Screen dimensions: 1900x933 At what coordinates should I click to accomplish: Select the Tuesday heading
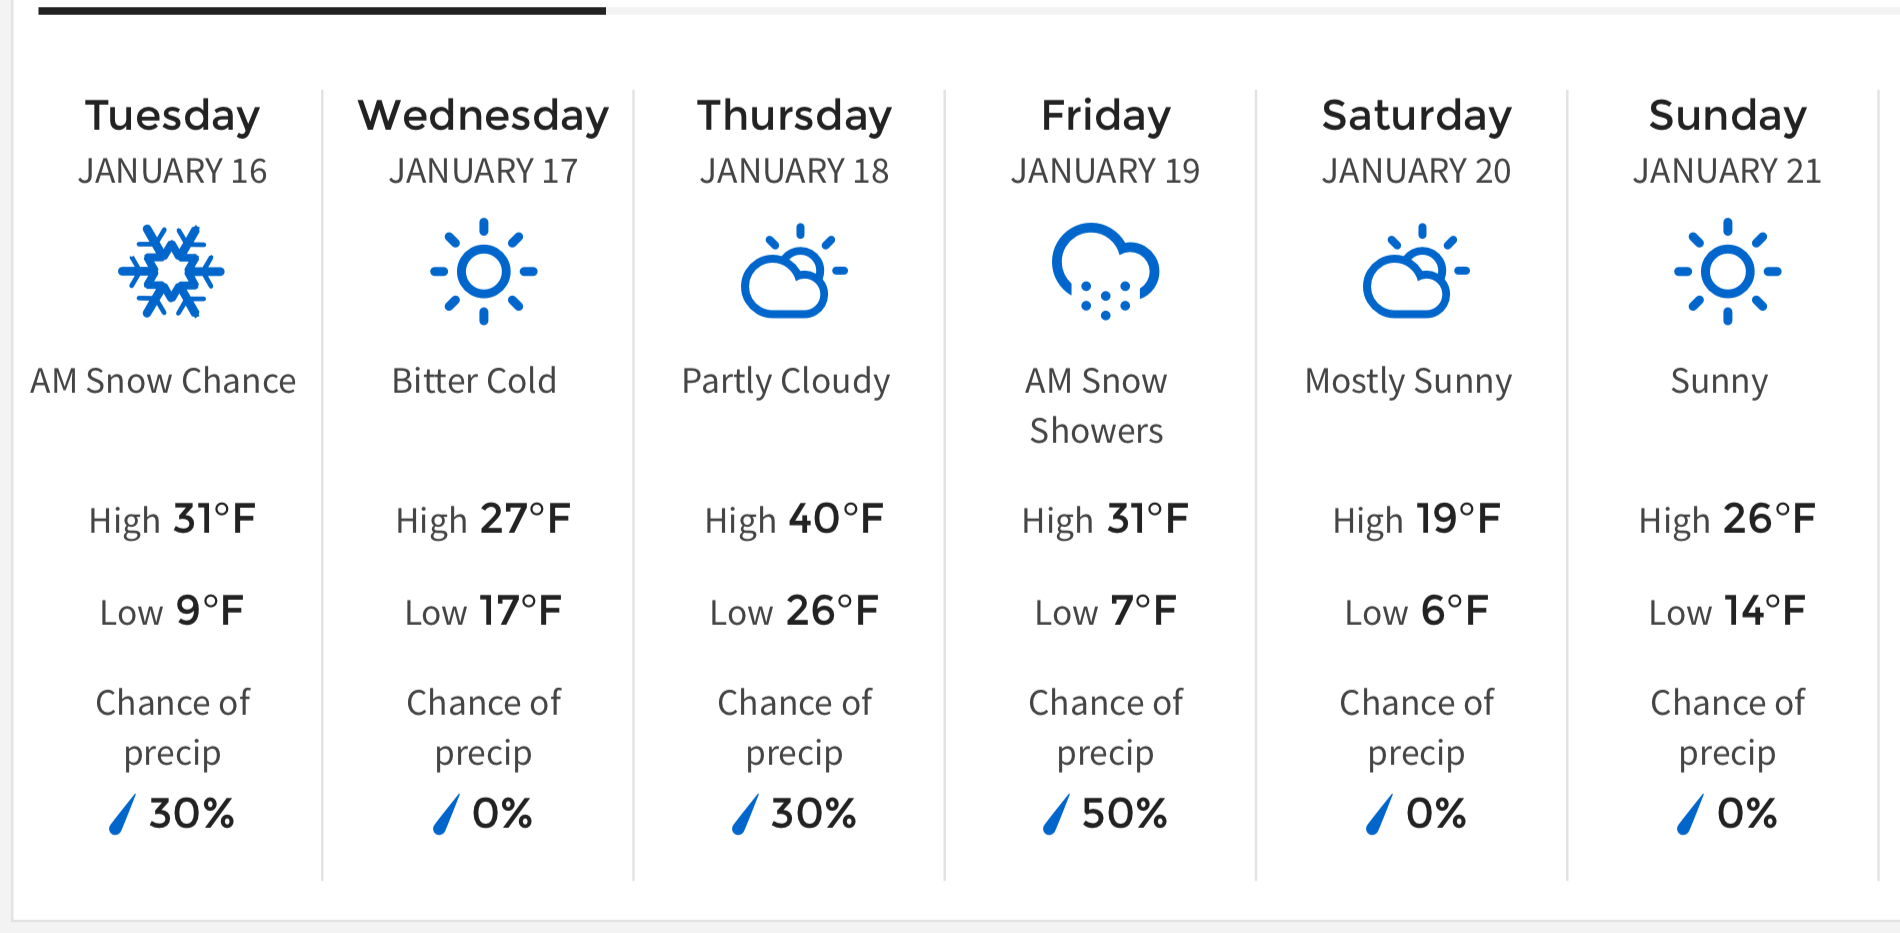tap(172, 115)
